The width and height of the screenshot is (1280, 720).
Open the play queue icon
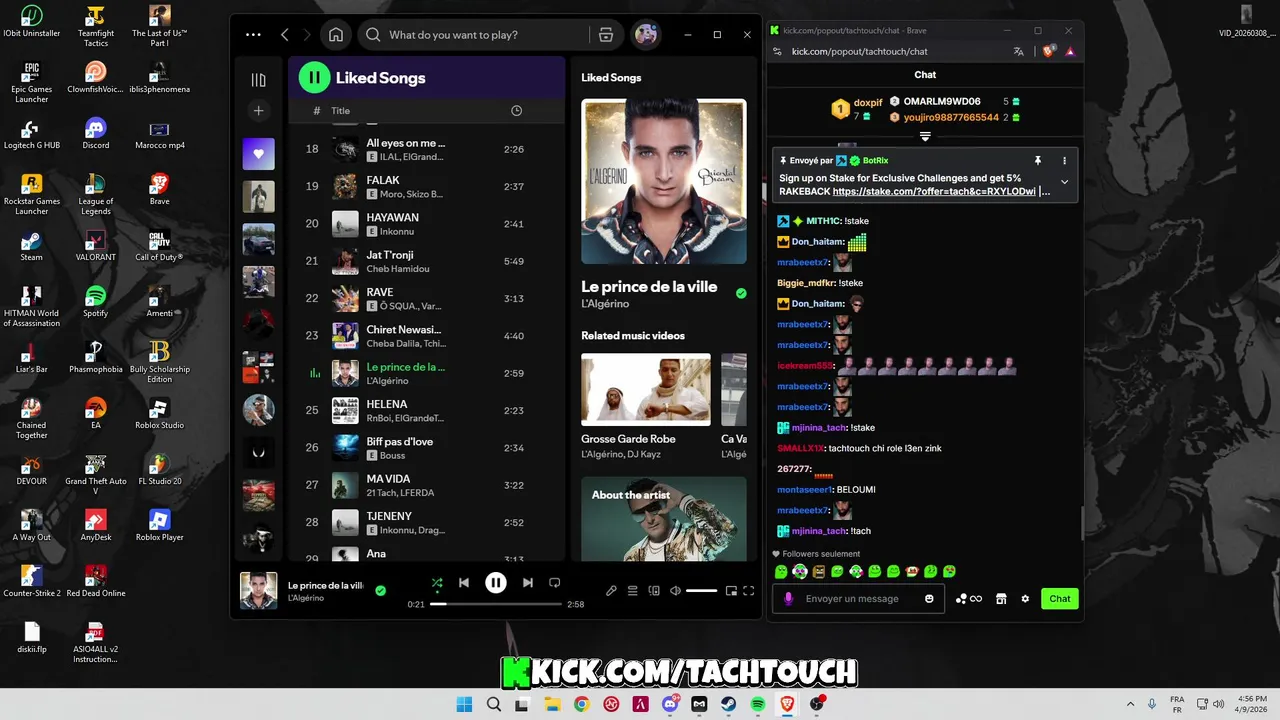pos(632,591)
